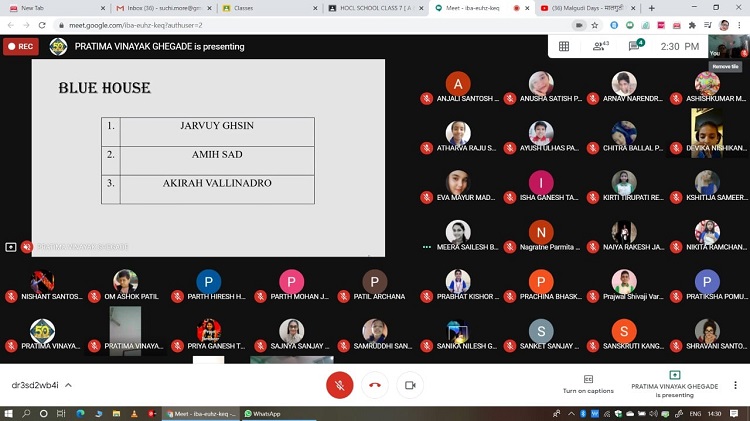The width and height of the screenshot is (750, 421).
Task: Switch to the Inbox Gmail tab
Action: [160, 8]
